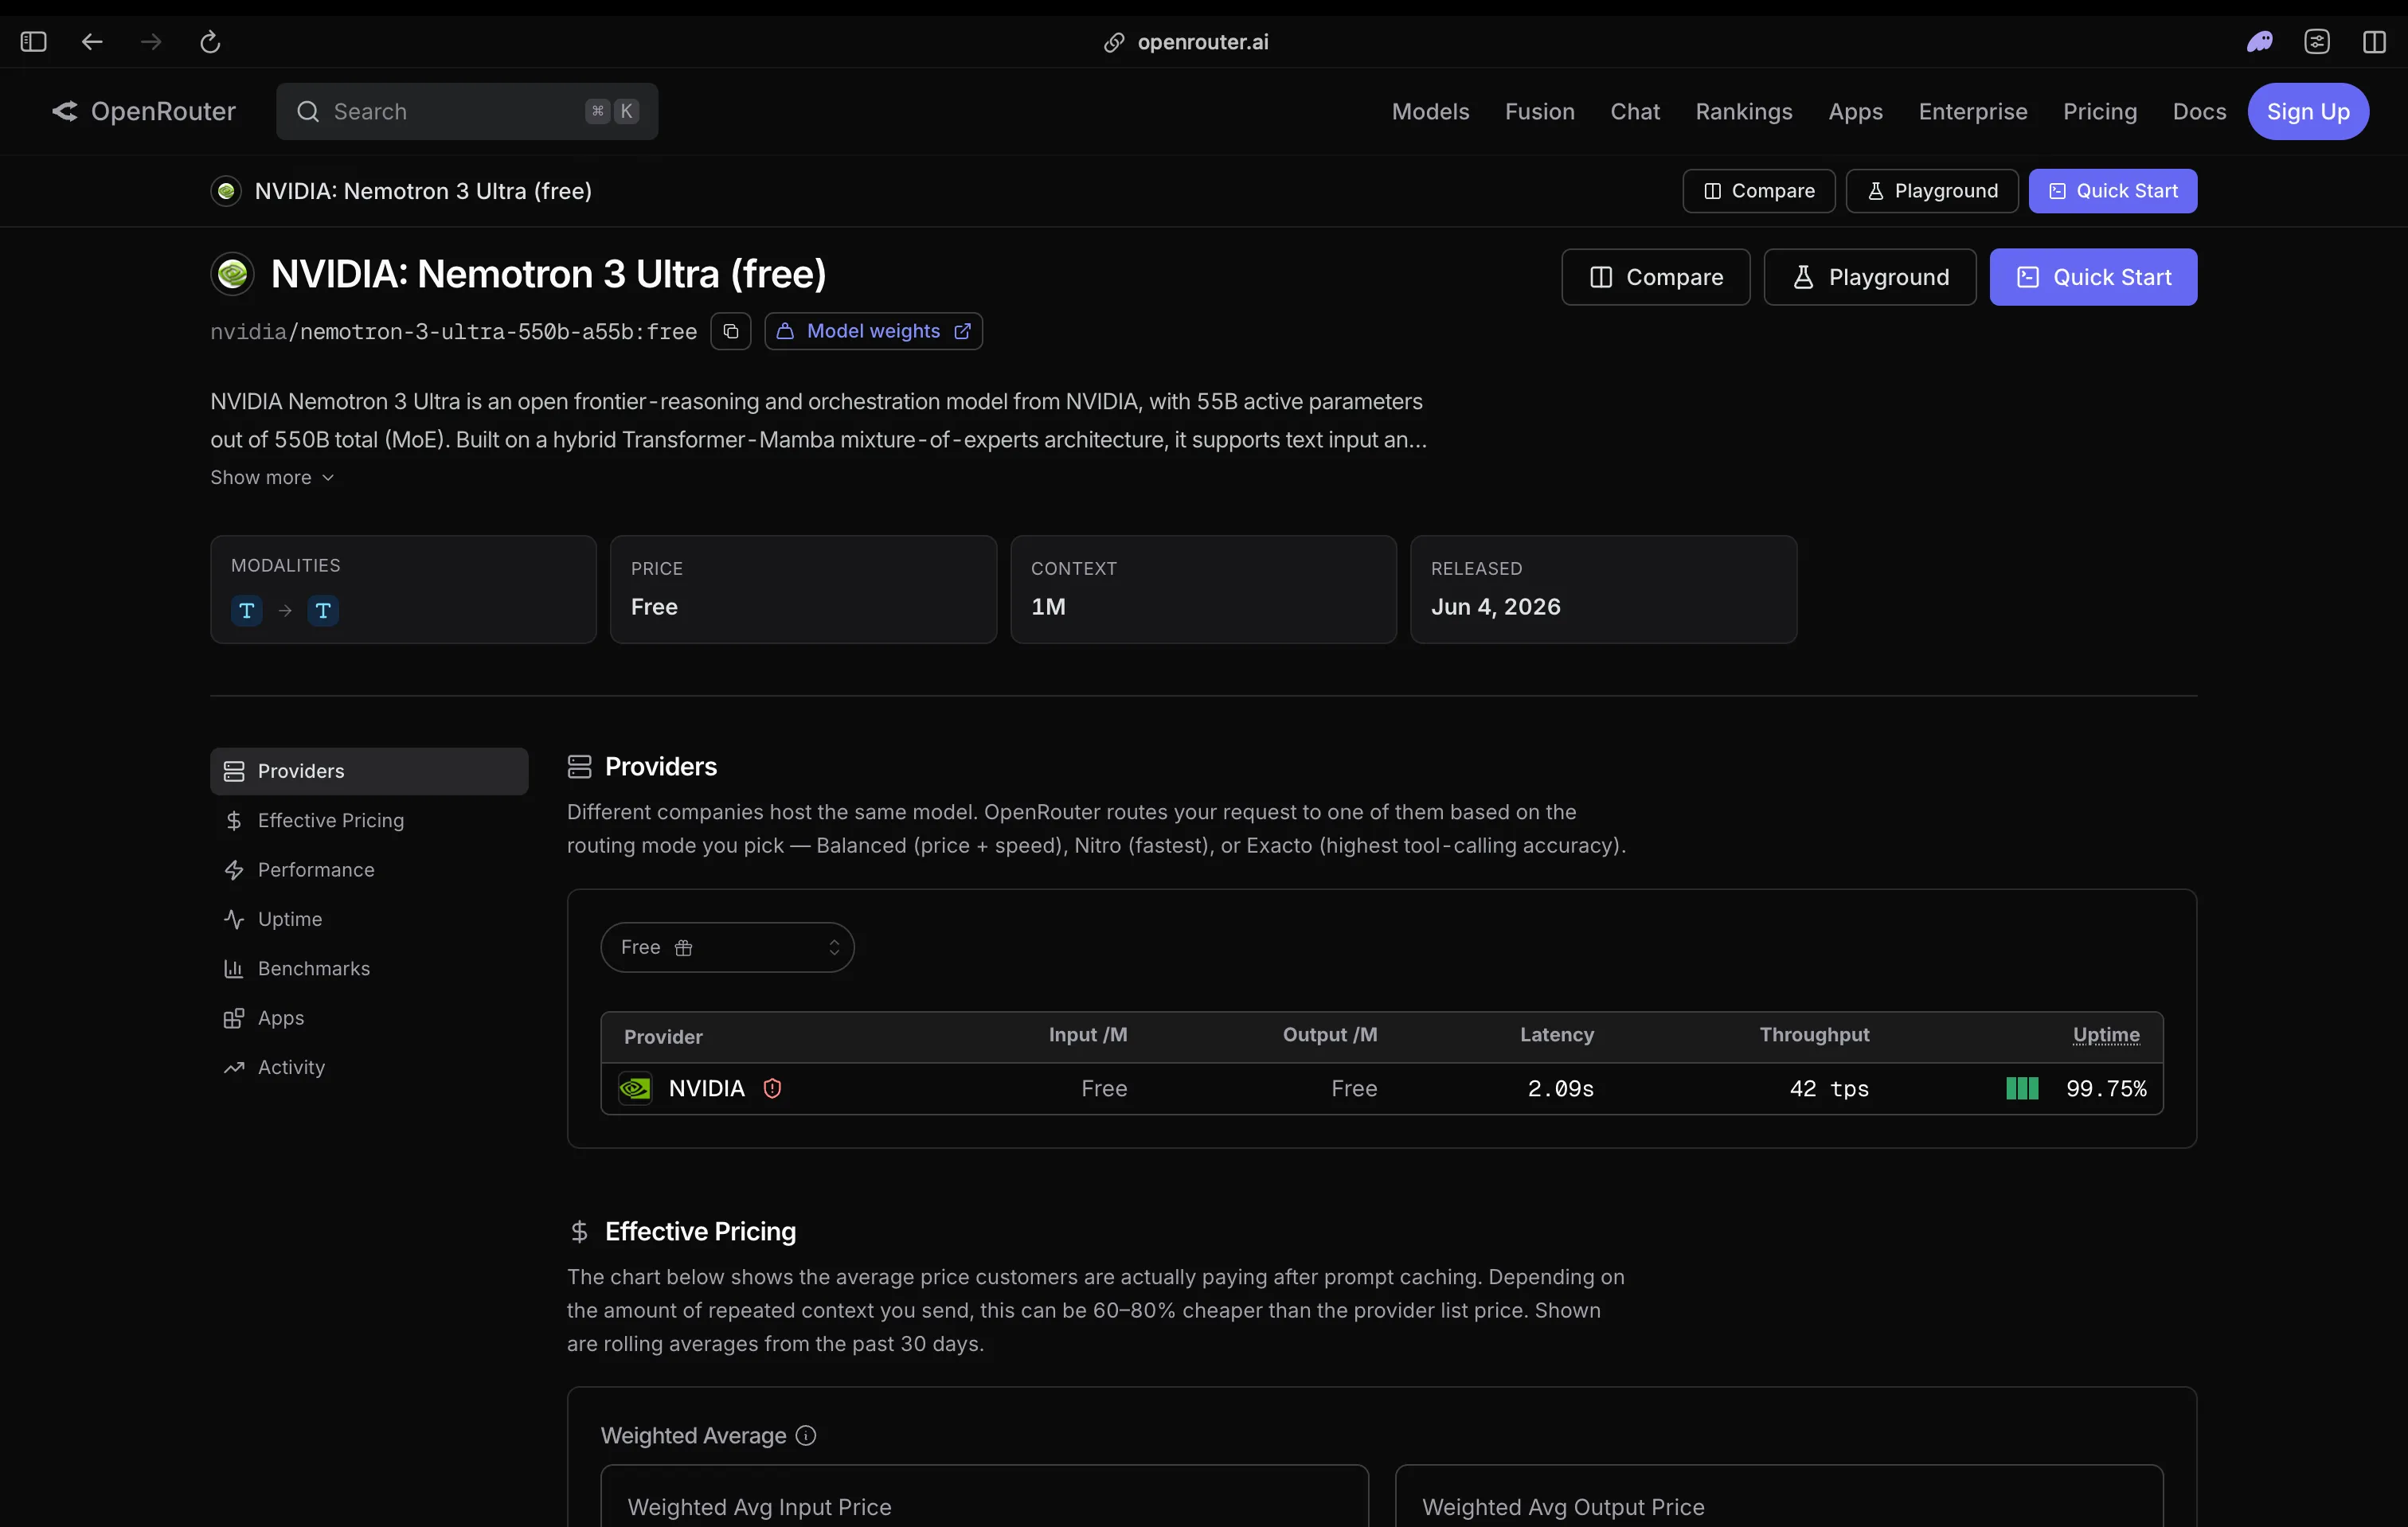The image size is (2408, 1527).
Task: Open the Apps nav item in the top bar
Action: click(x=1855, y=111)
